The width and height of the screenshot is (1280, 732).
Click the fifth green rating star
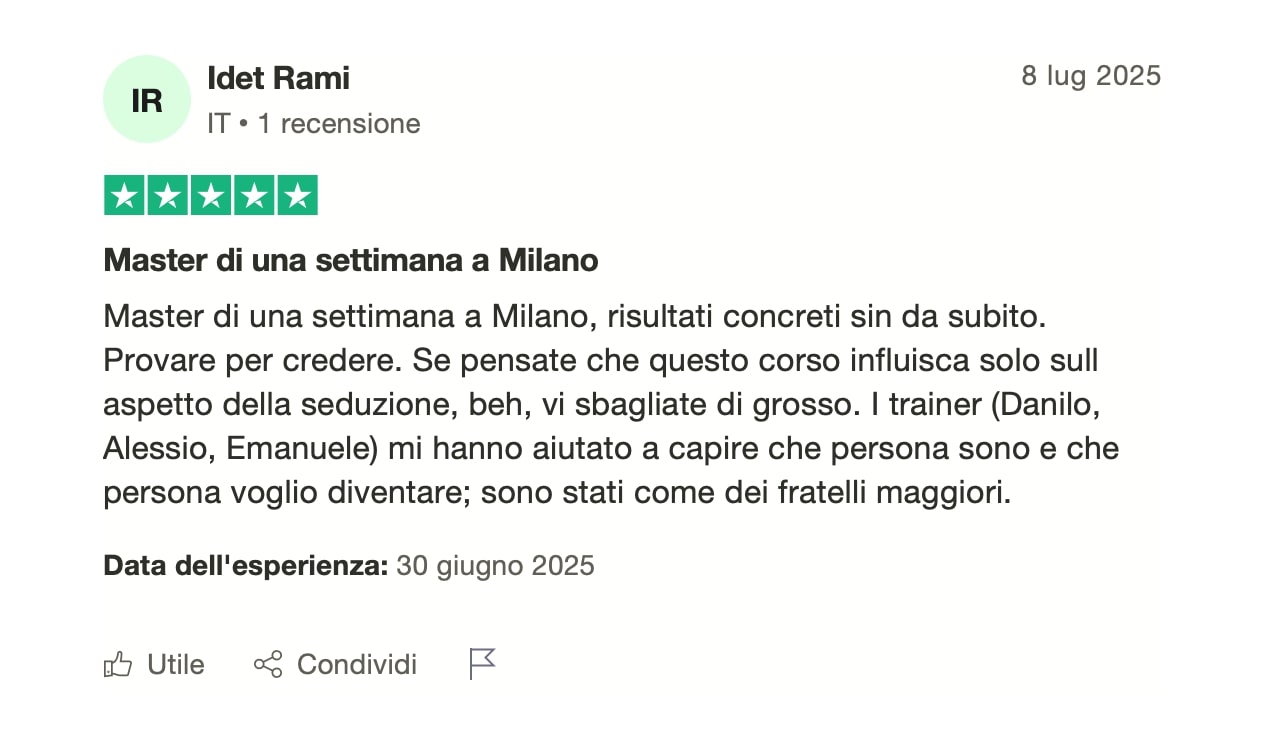pyautogui.click(x=297, y=195)
